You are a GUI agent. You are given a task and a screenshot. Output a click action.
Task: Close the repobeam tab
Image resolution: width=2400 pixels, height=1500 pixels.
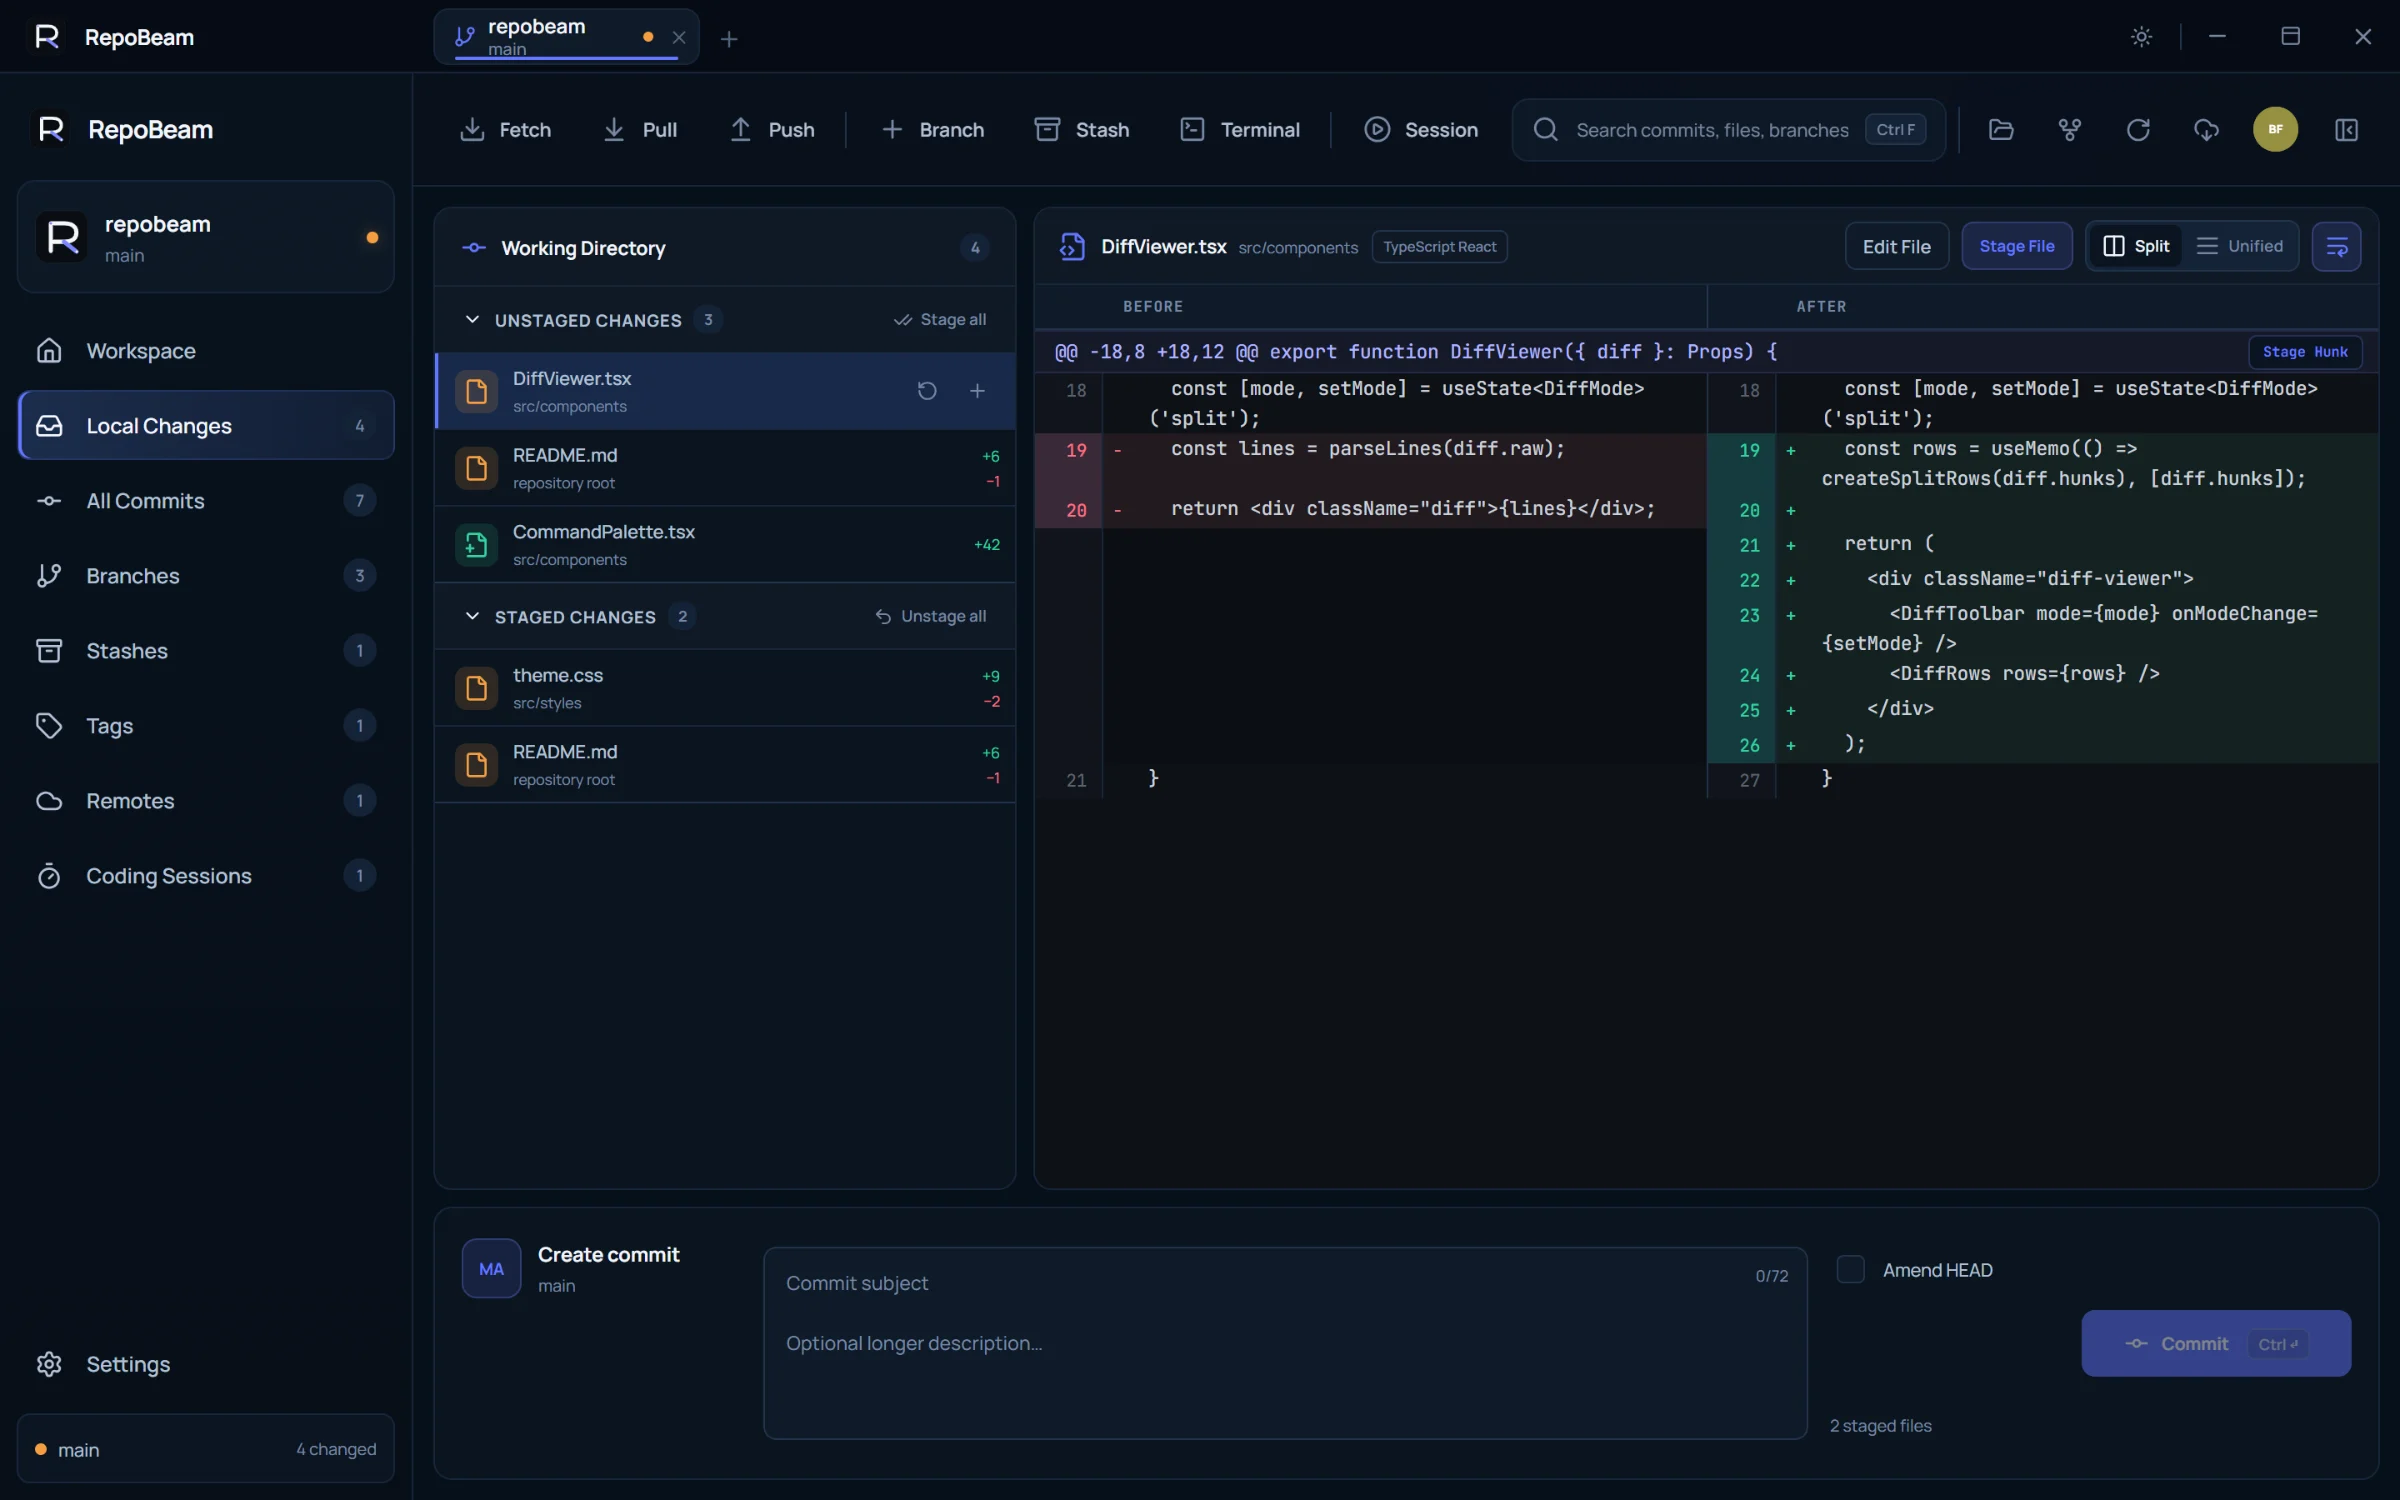point(679,37)
